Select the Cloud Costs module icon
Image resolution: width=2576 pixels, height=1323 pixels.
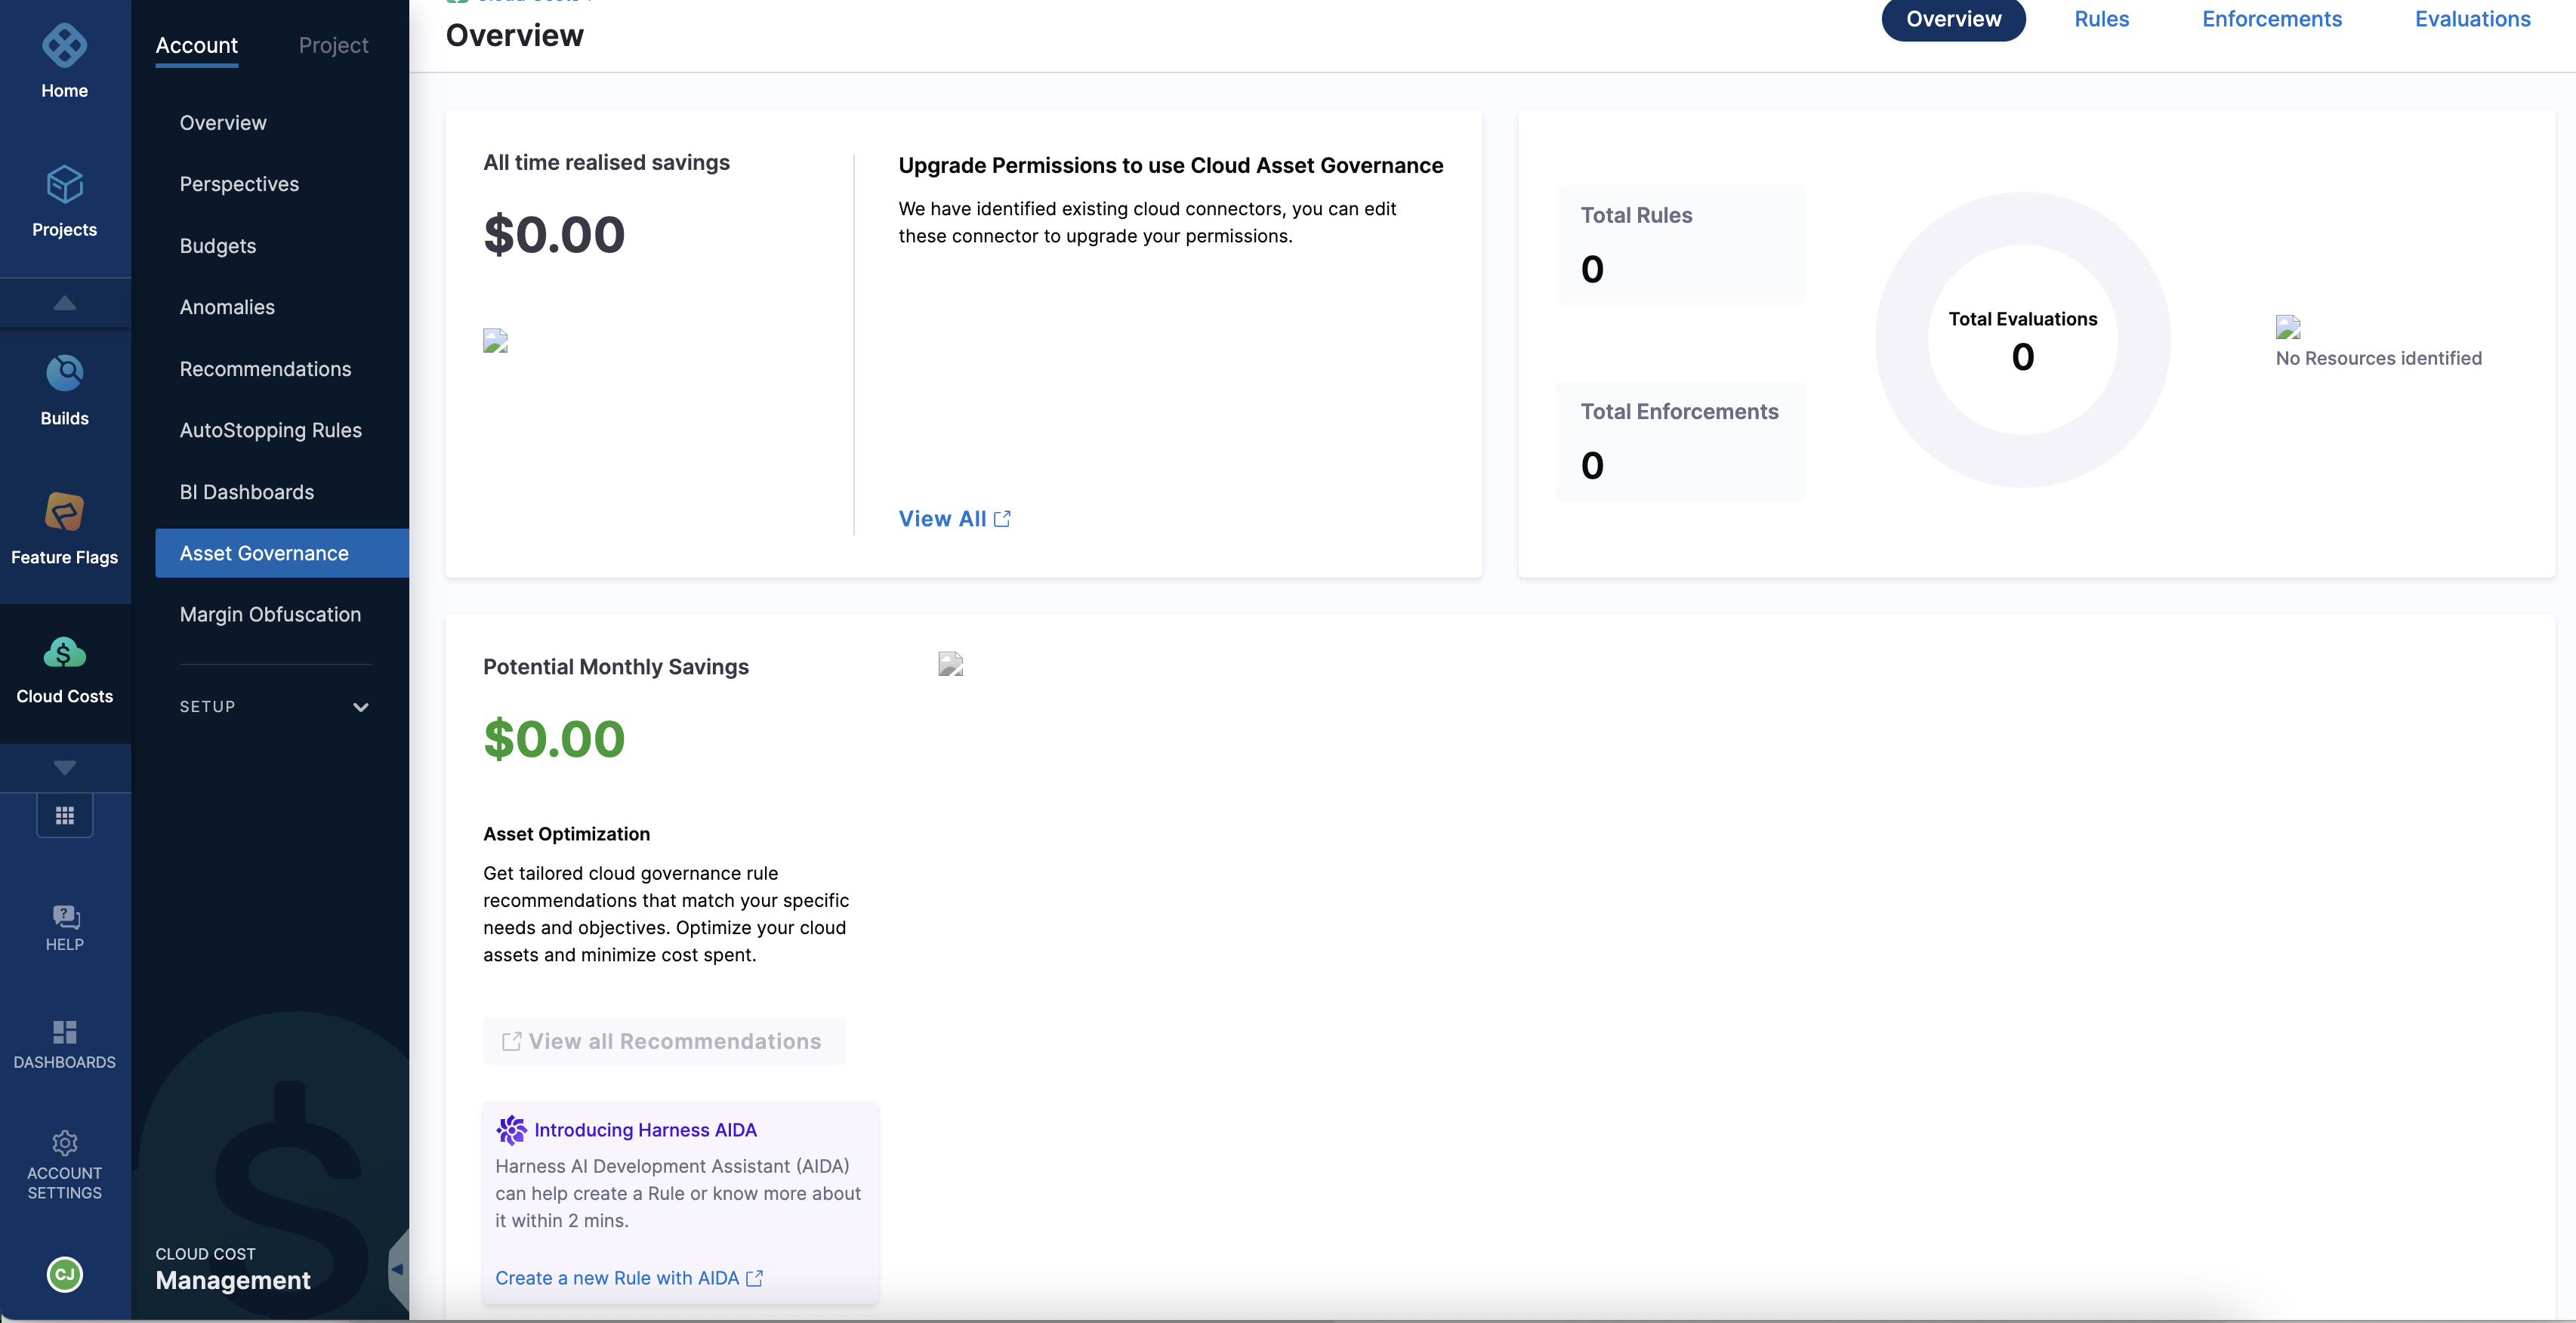coord(64,653)
